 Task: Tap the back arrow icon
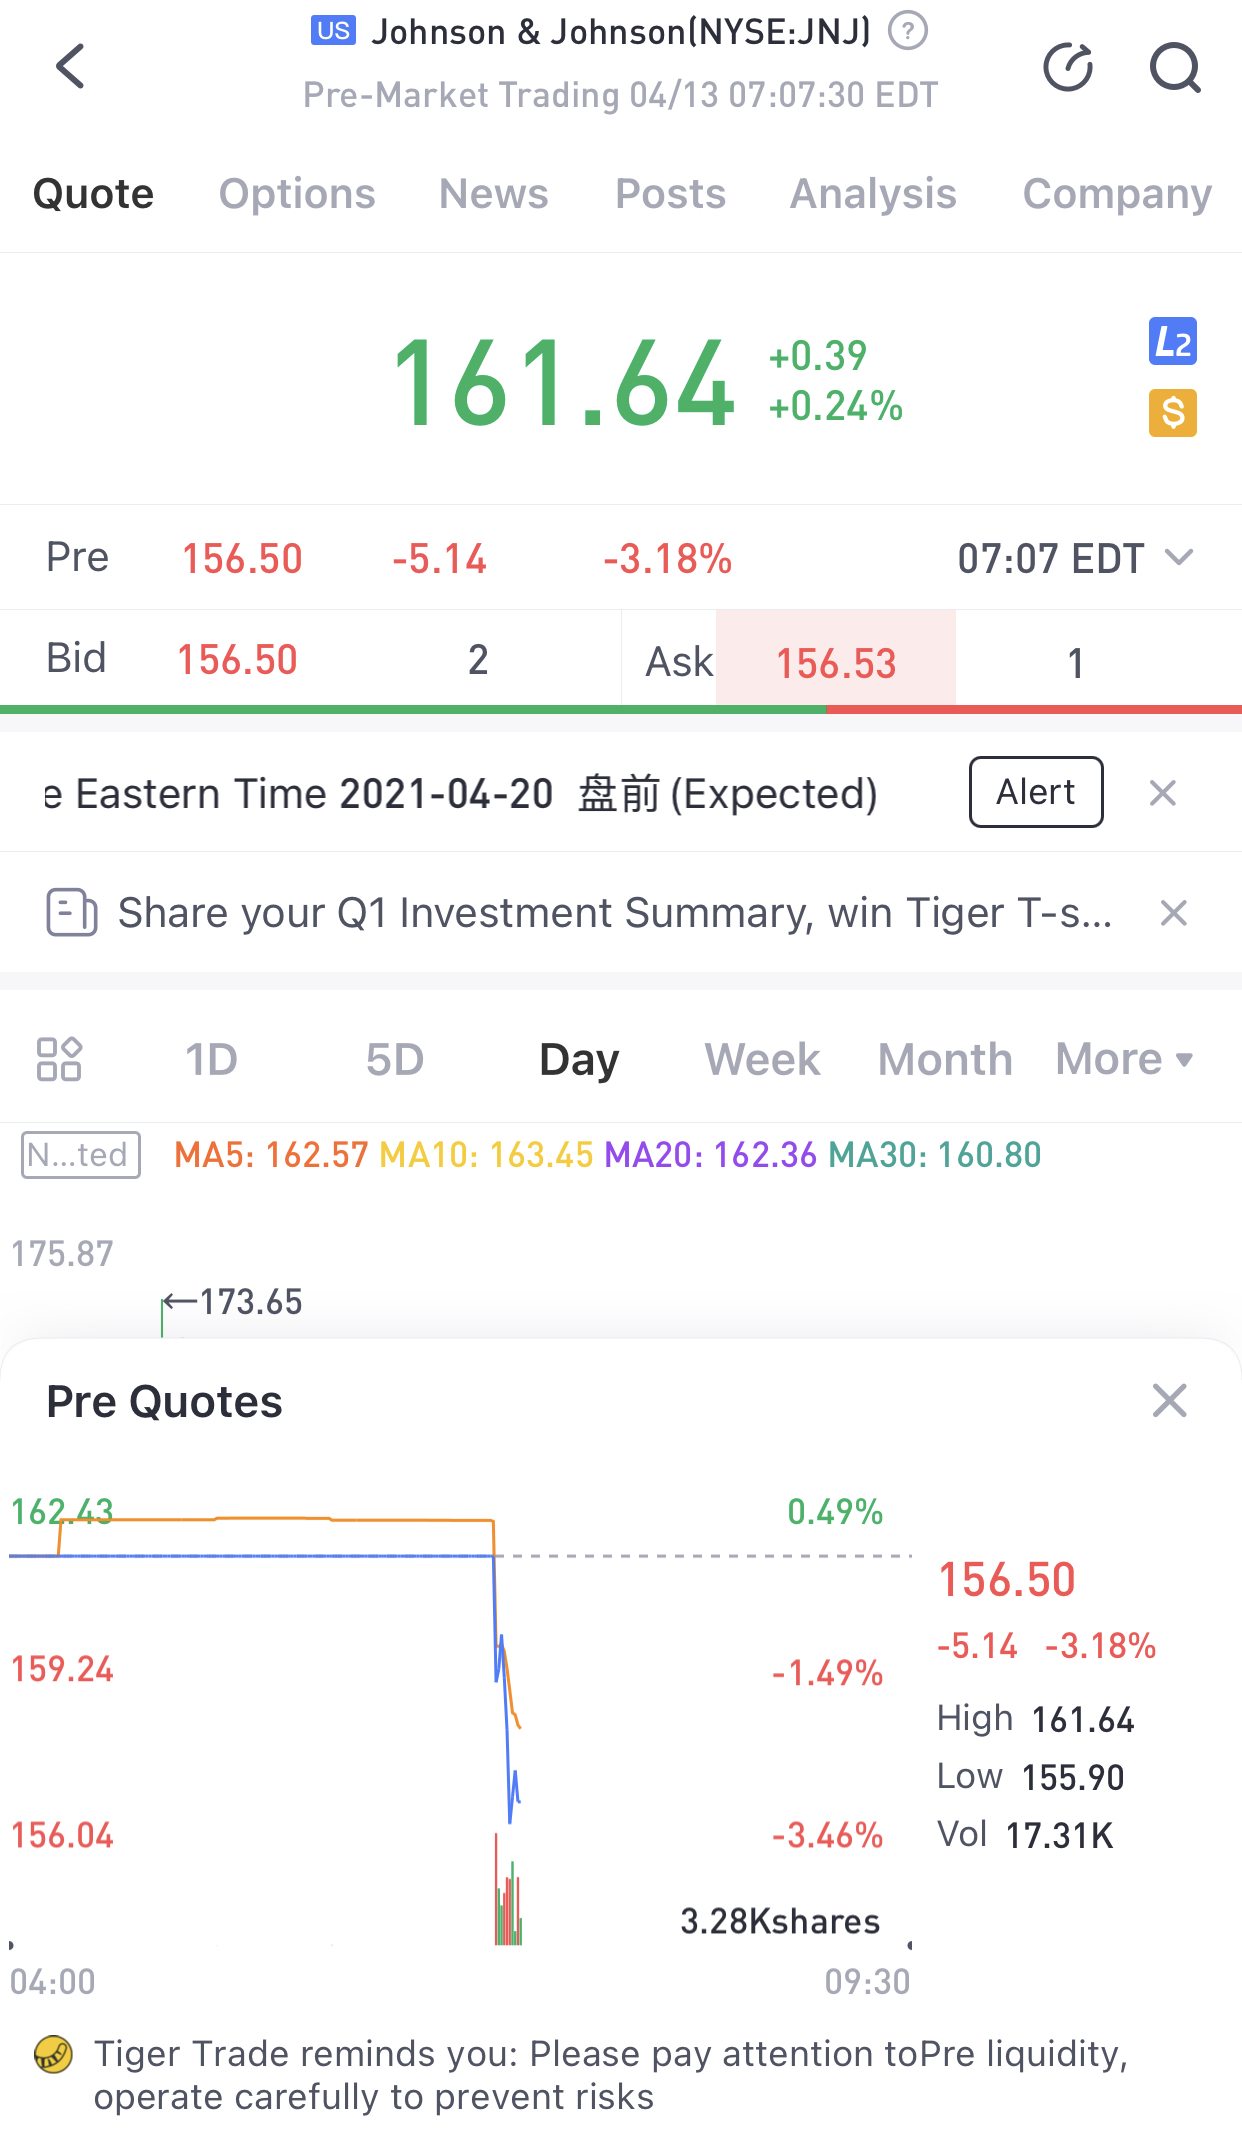coord(70,67)
